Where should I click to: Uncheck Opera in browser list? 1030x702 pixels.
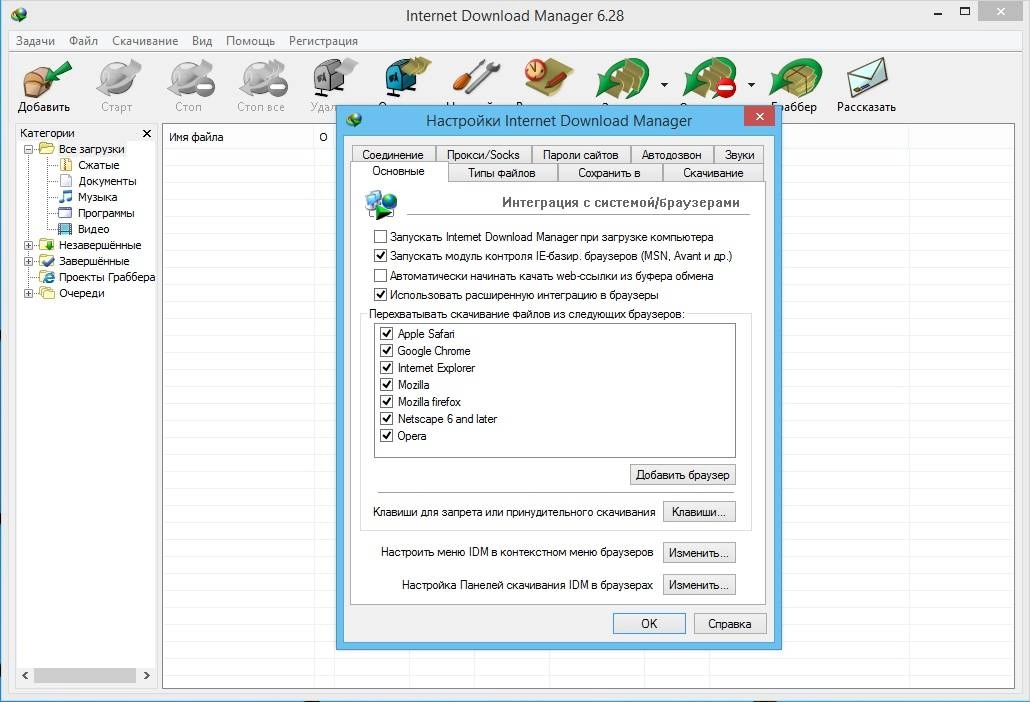click(x=387, y=435)
